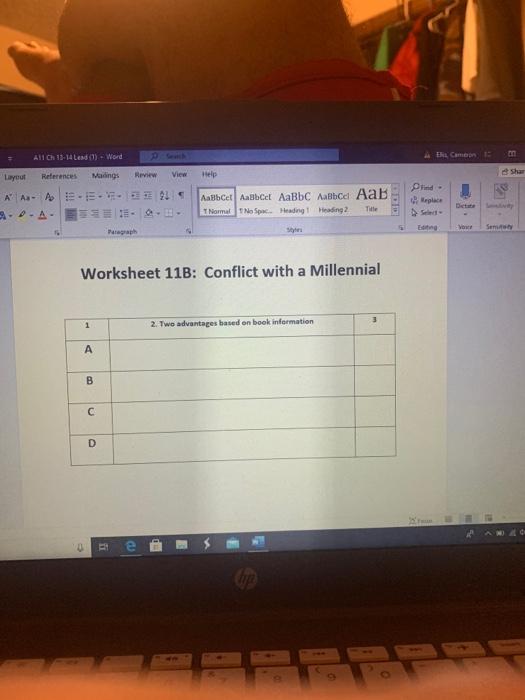Screen dimensions: 525x700
Task: Apply the Heading 2 style
Action: click(x=333, y=201)
